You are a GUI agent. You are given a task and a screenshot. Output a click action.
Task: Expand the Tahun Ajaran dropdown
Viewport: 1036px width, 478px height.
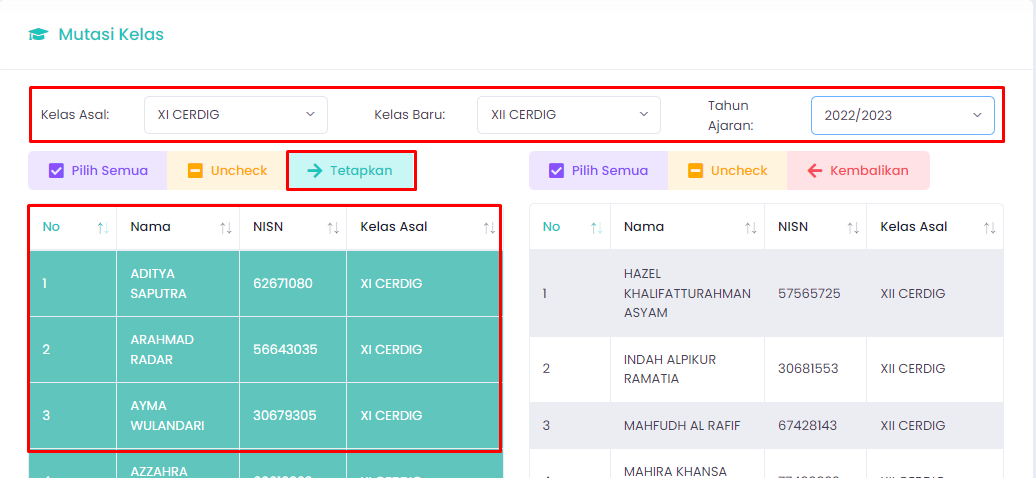click(902, 116)
